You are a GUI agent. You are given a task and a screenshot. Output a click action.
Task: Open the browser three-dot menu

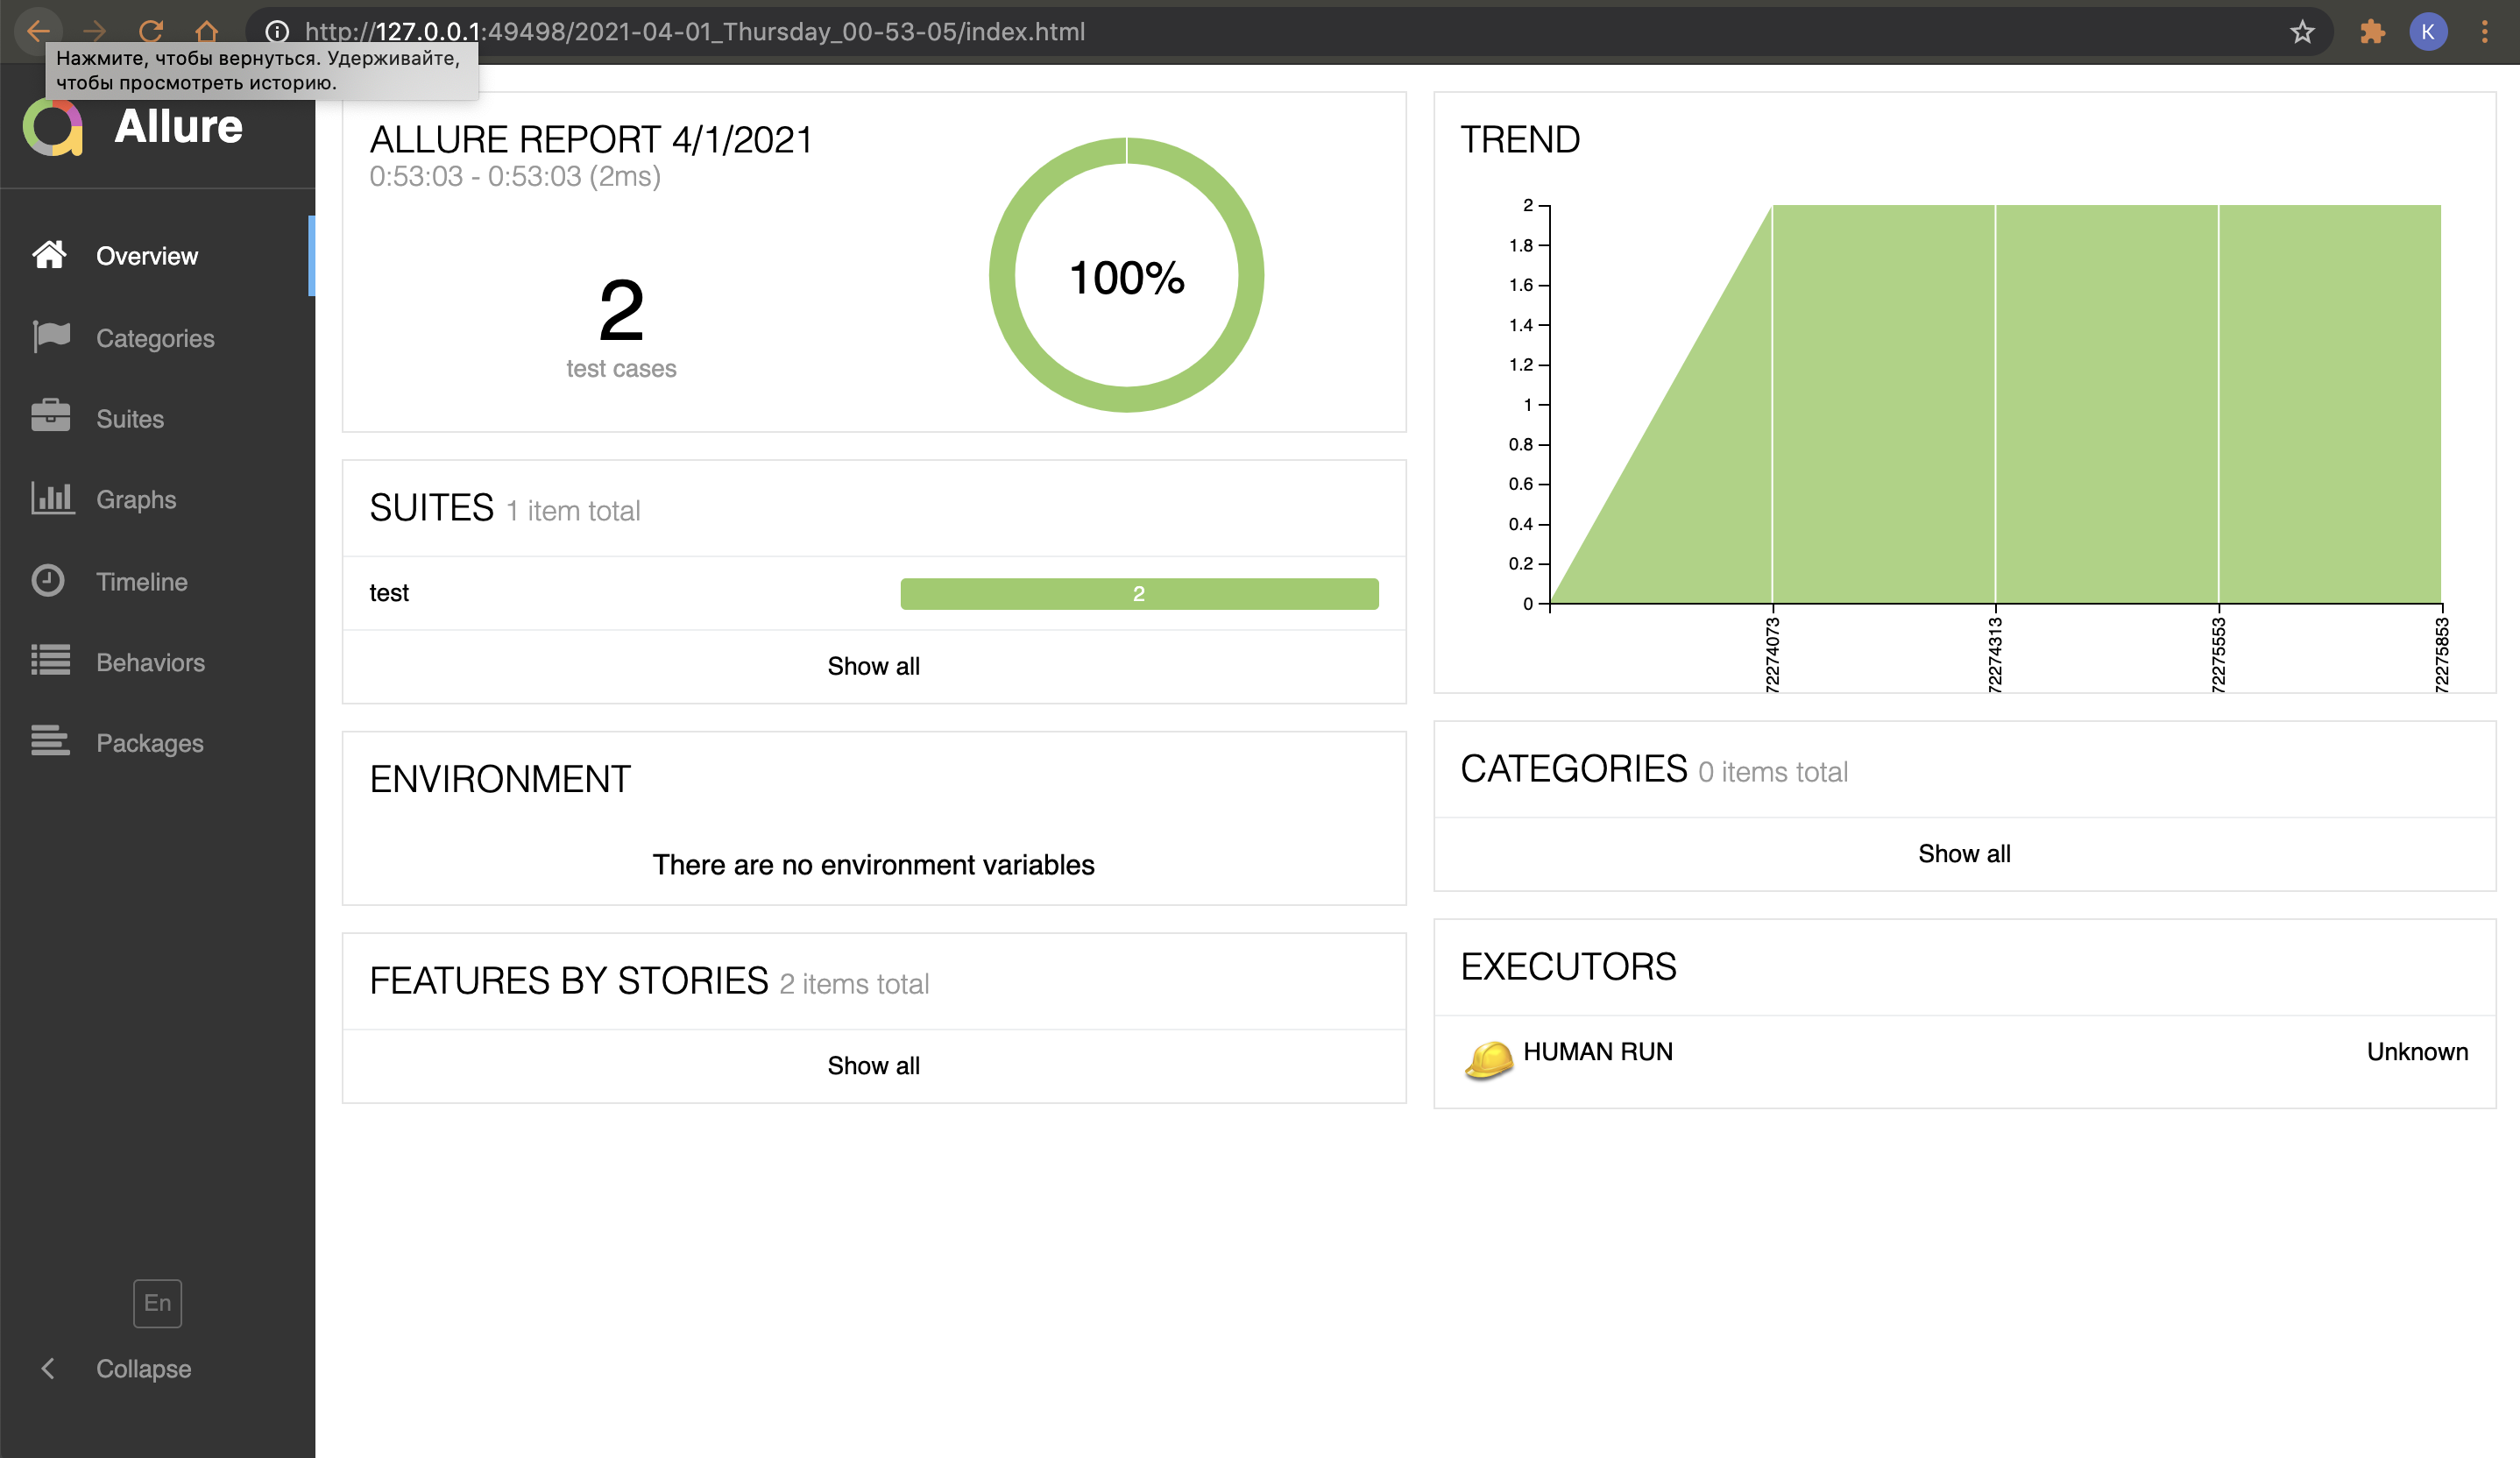coord(2484,32)
